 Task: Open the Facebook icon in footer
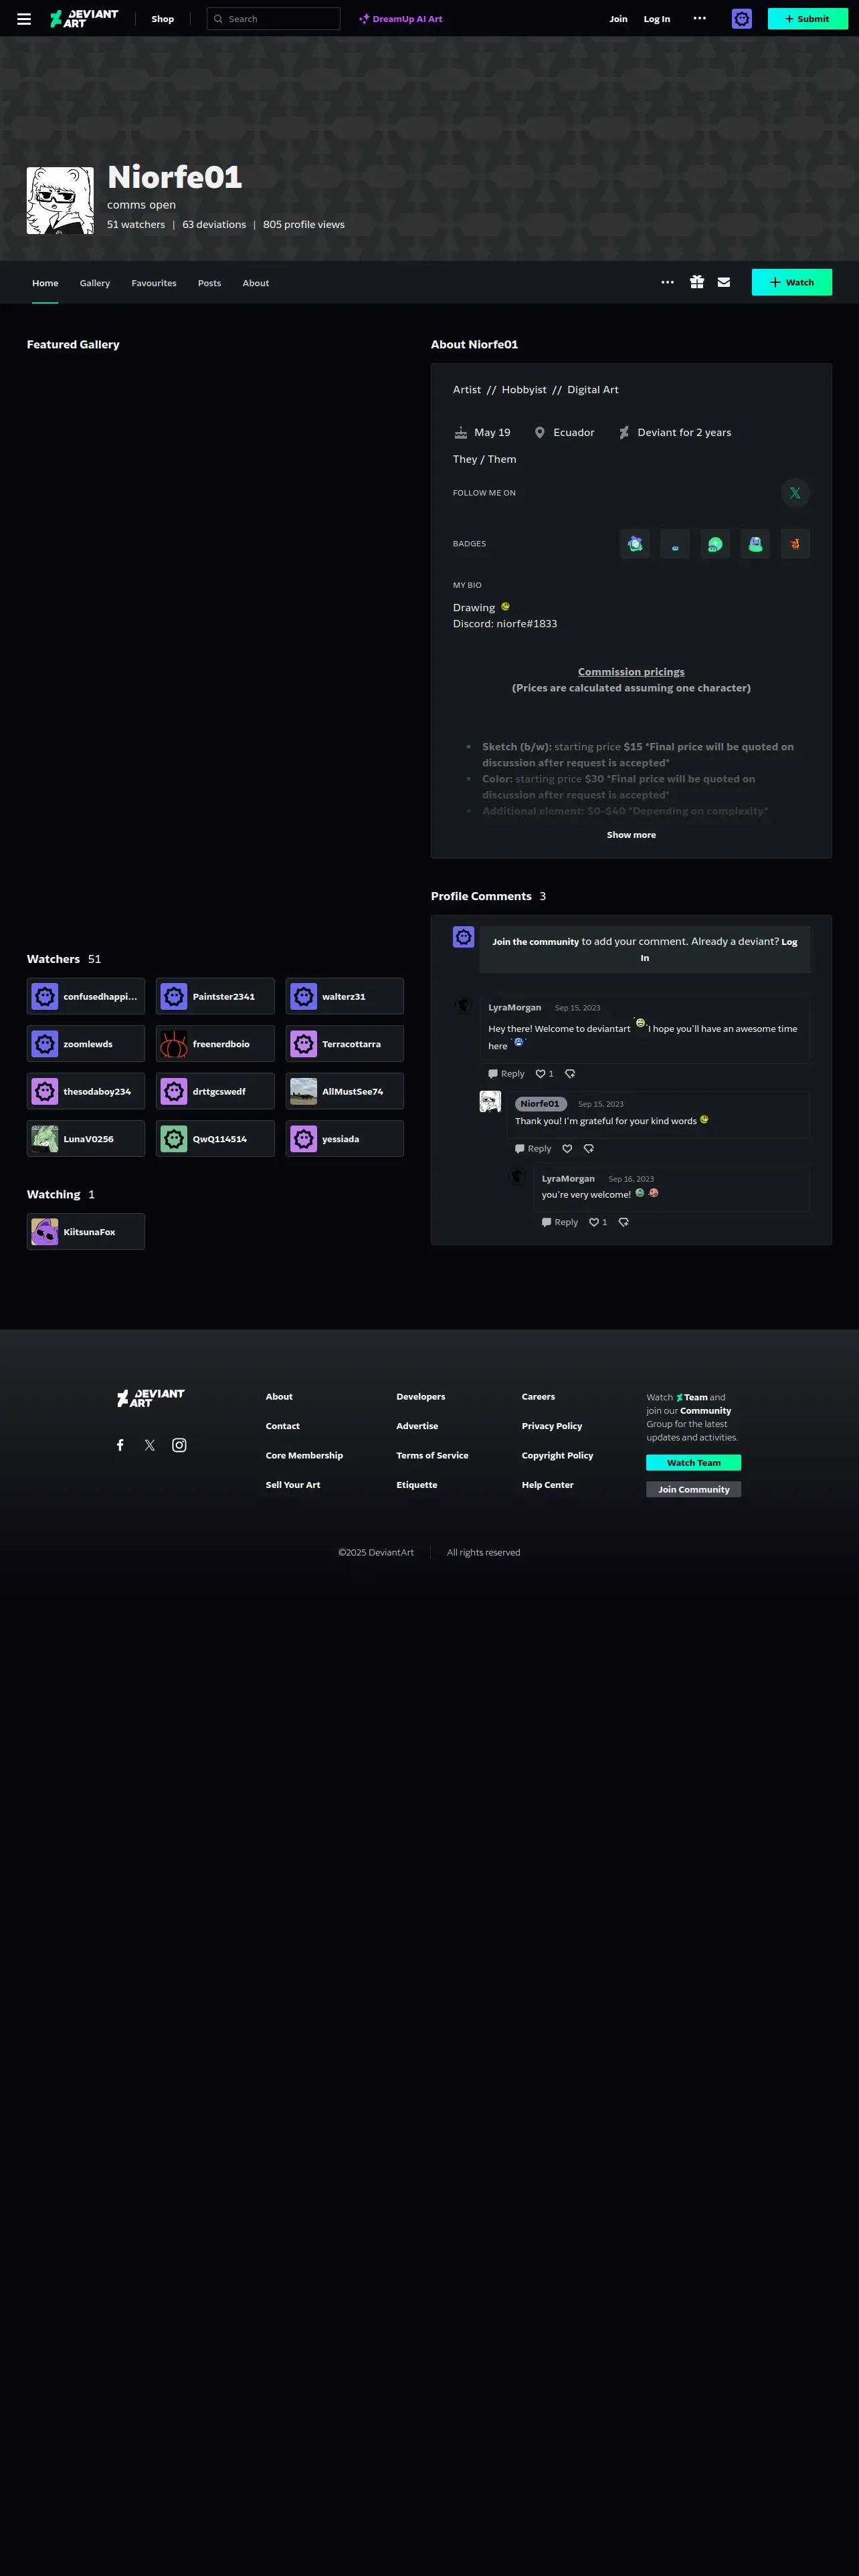[120, 1445]
